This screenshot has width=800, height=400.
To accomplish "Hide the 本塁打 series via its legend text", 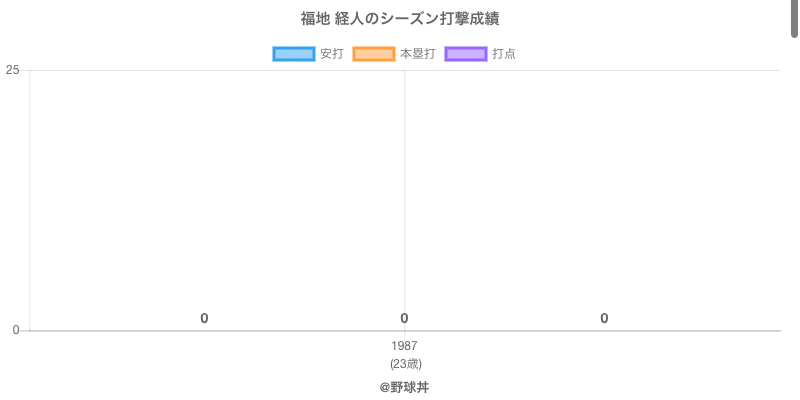I will click(x=417, y=54).
